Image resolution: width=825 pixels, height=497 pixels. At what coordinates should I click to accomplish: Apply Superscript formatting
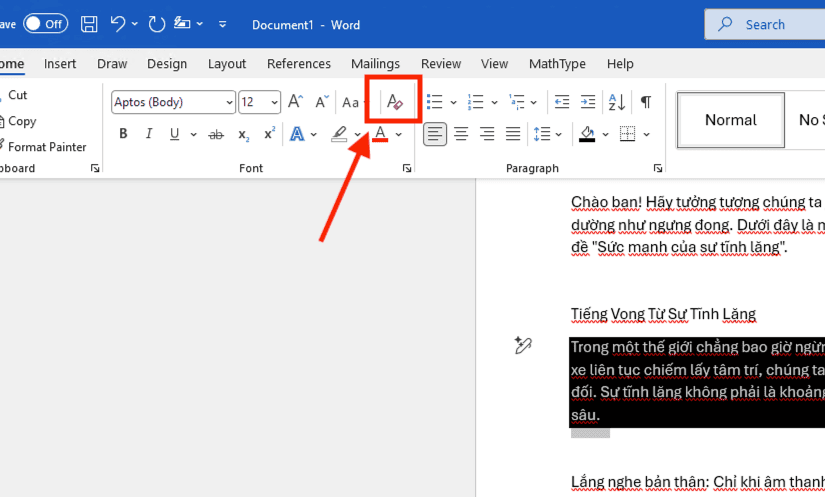[269, 134]
